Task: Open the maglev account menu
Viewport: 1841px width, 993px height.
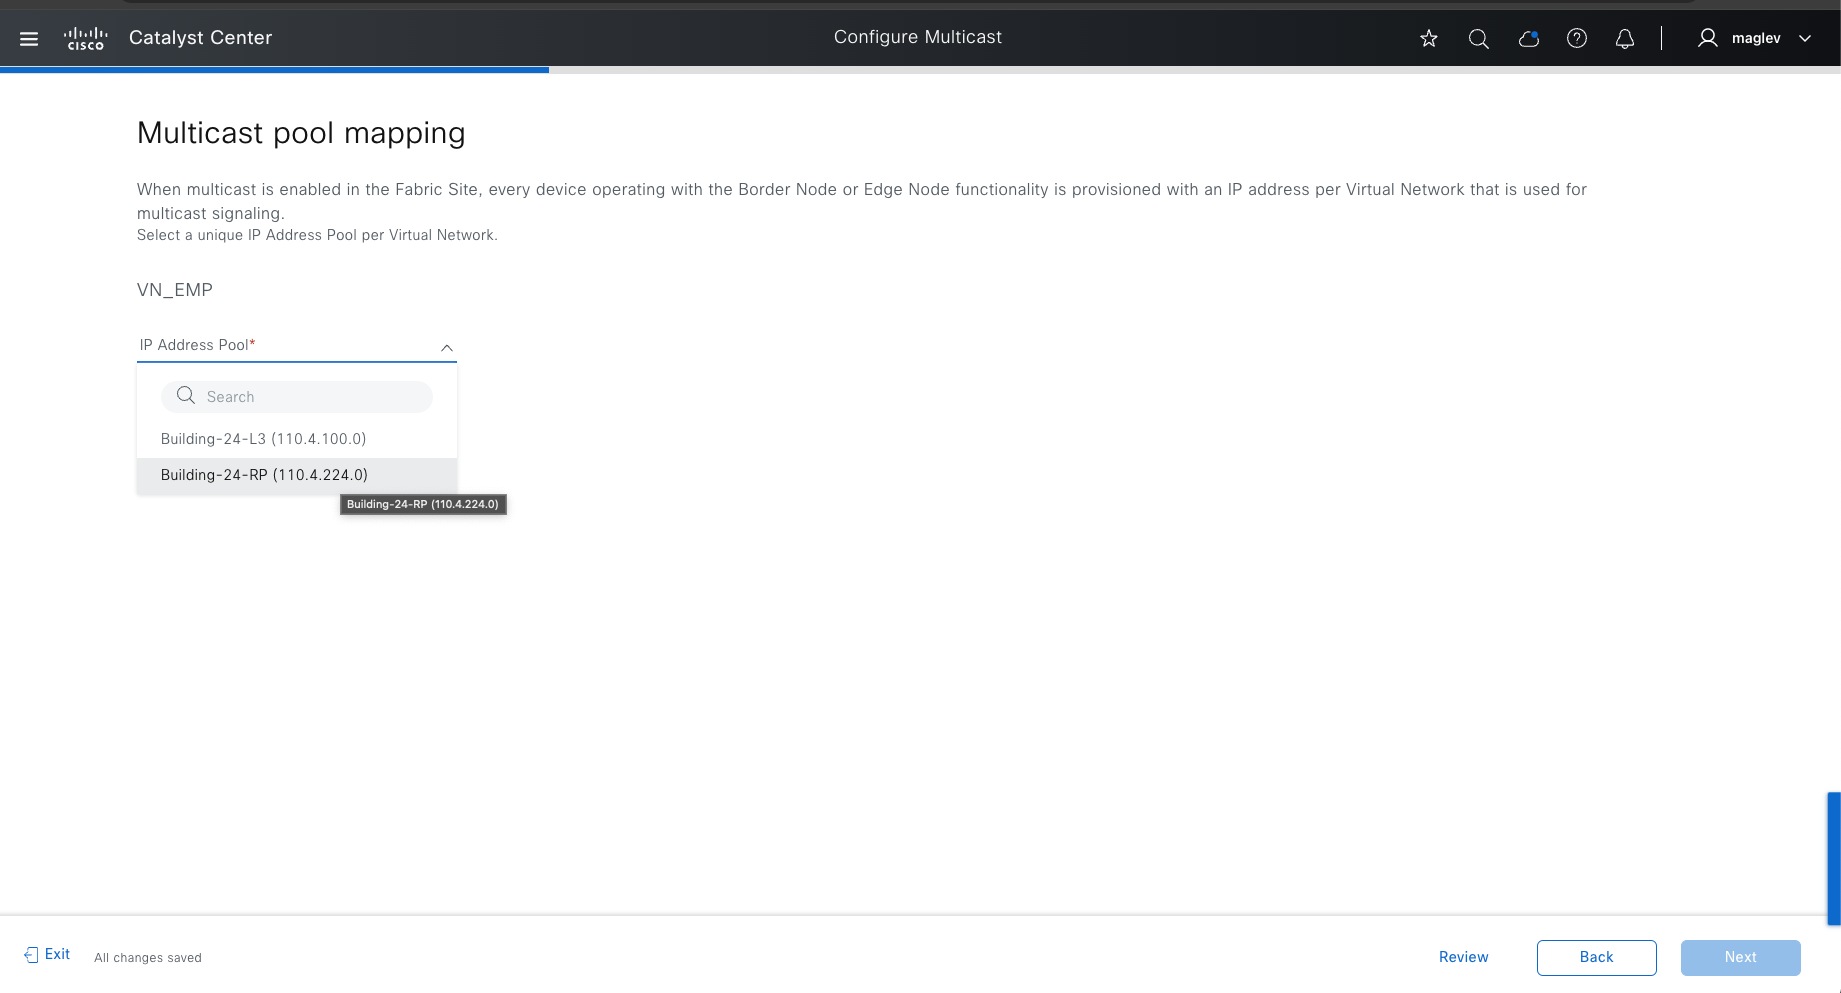Action: pos(1757,38)
